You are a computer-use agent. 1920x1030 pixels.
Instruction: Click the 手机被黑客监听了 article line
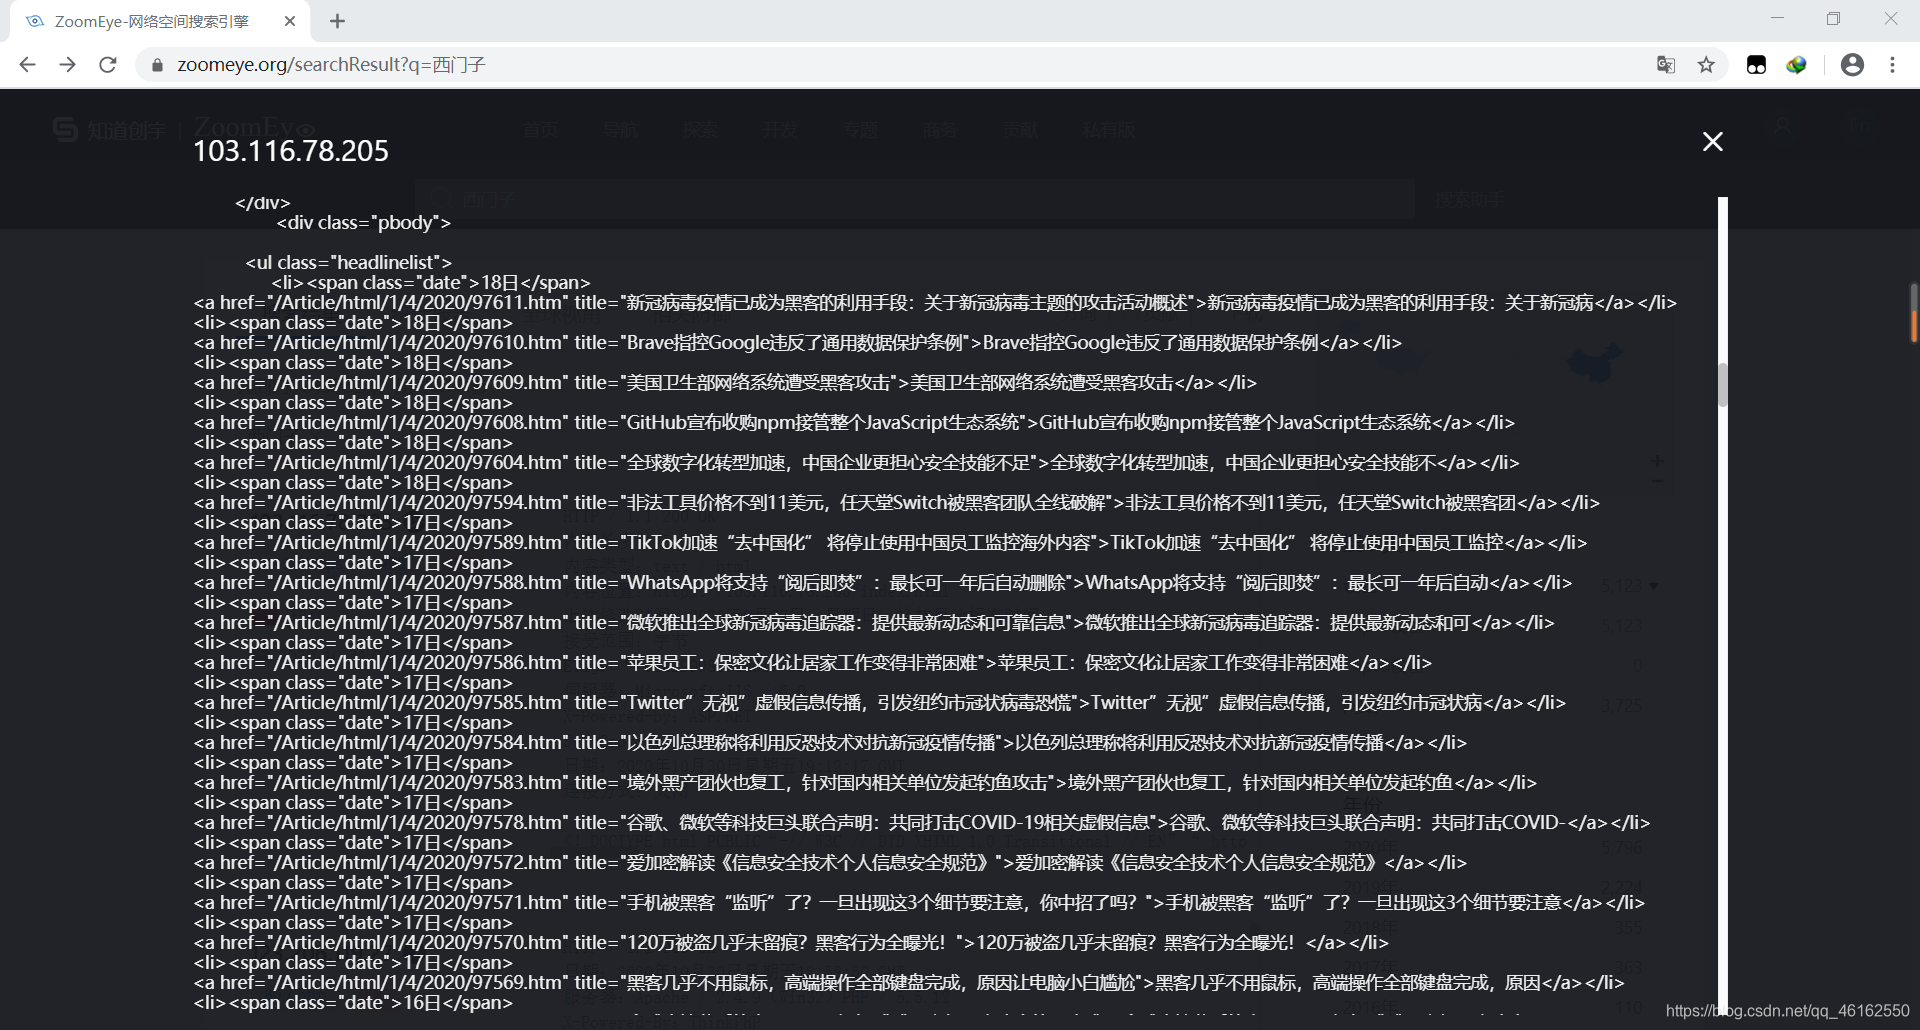(x=919, y=903)
